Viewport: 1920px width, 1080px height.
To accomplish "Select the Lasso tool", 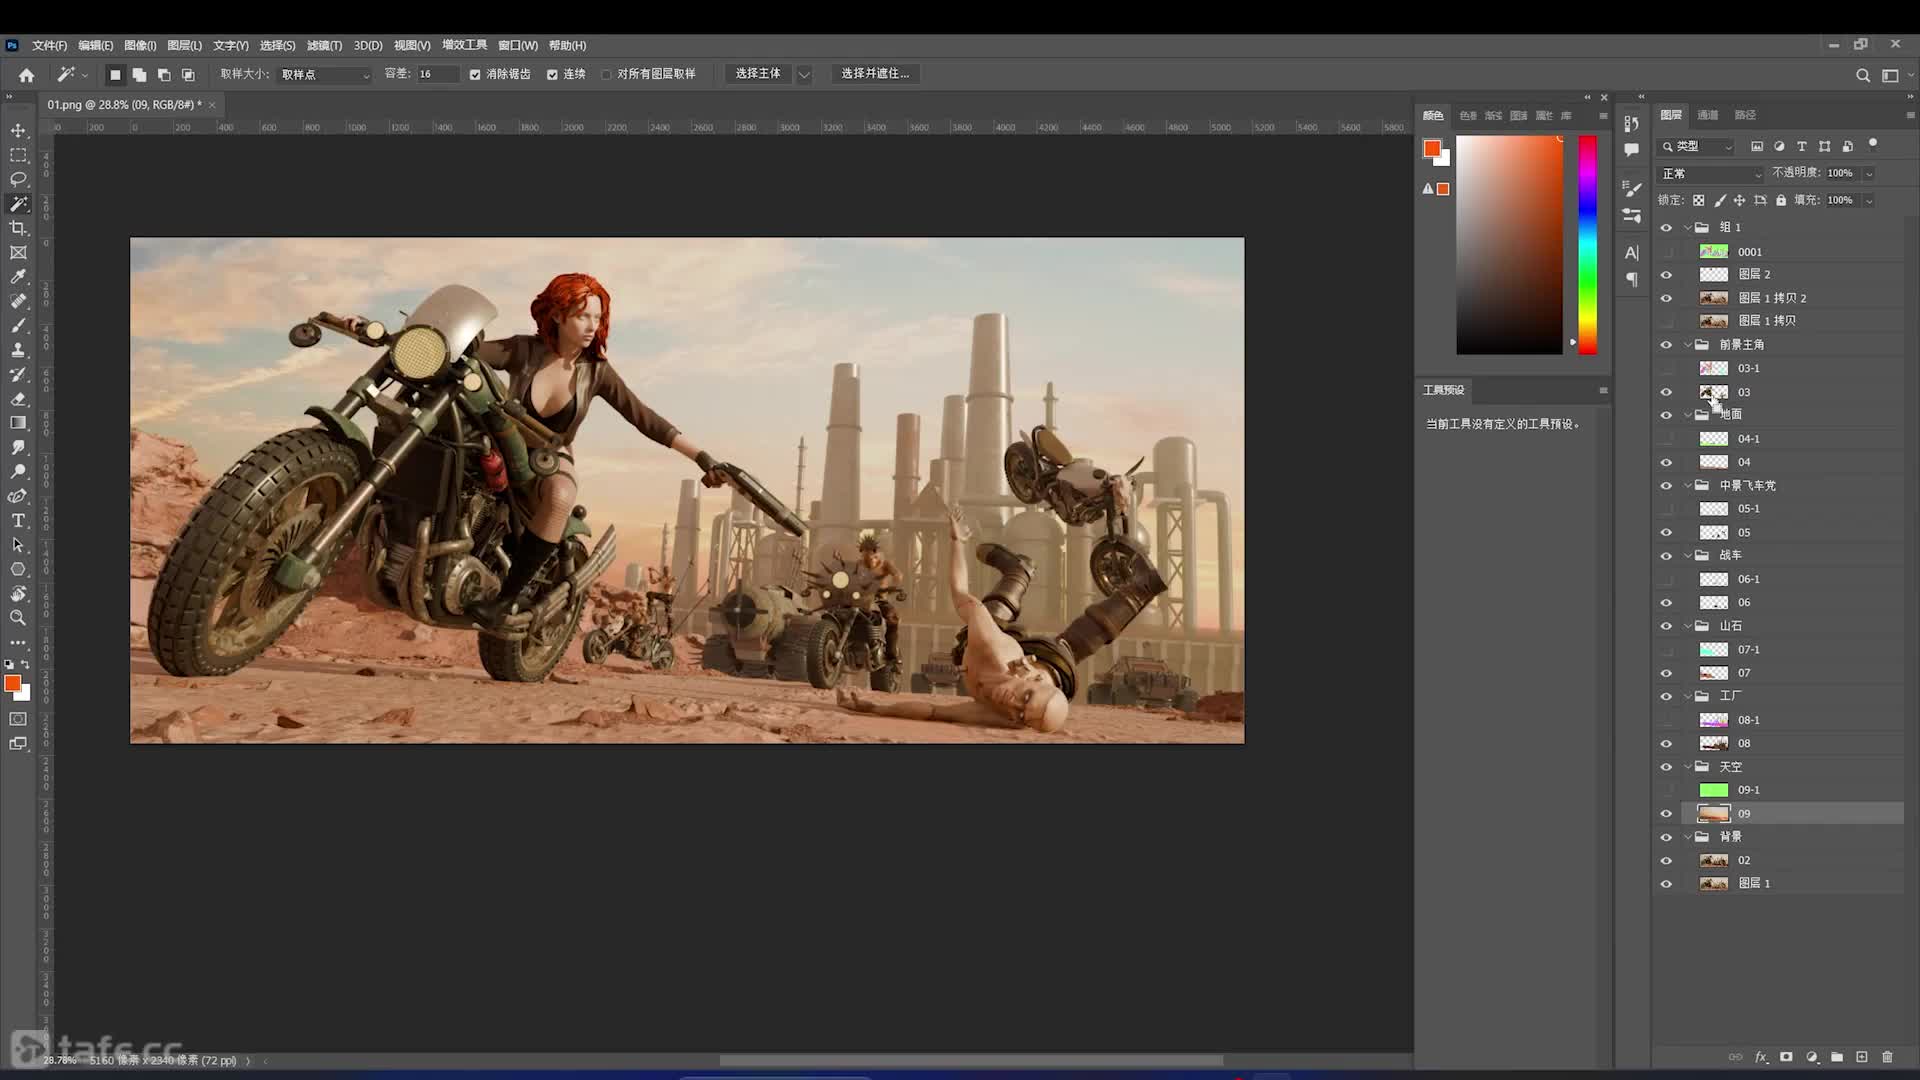I will [x=18, y=180].
